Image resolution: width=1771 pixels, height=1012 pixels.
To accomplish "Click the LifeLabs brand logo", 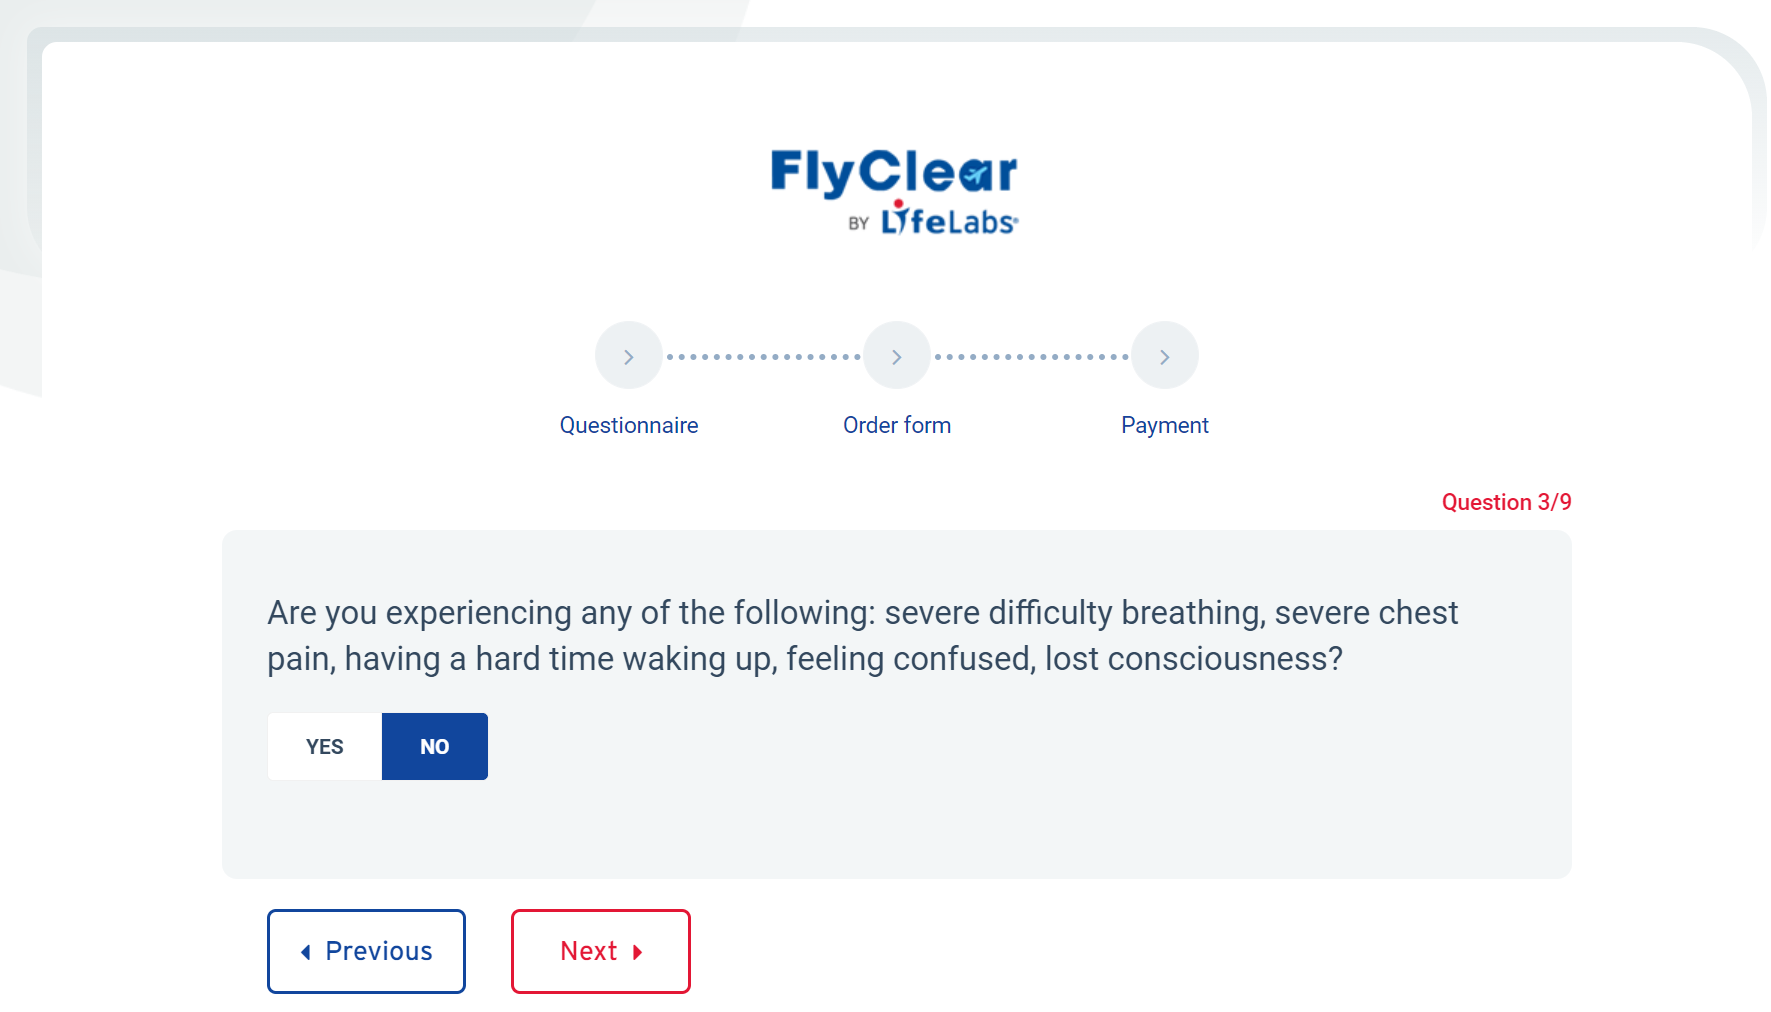I will click(948, 219).
